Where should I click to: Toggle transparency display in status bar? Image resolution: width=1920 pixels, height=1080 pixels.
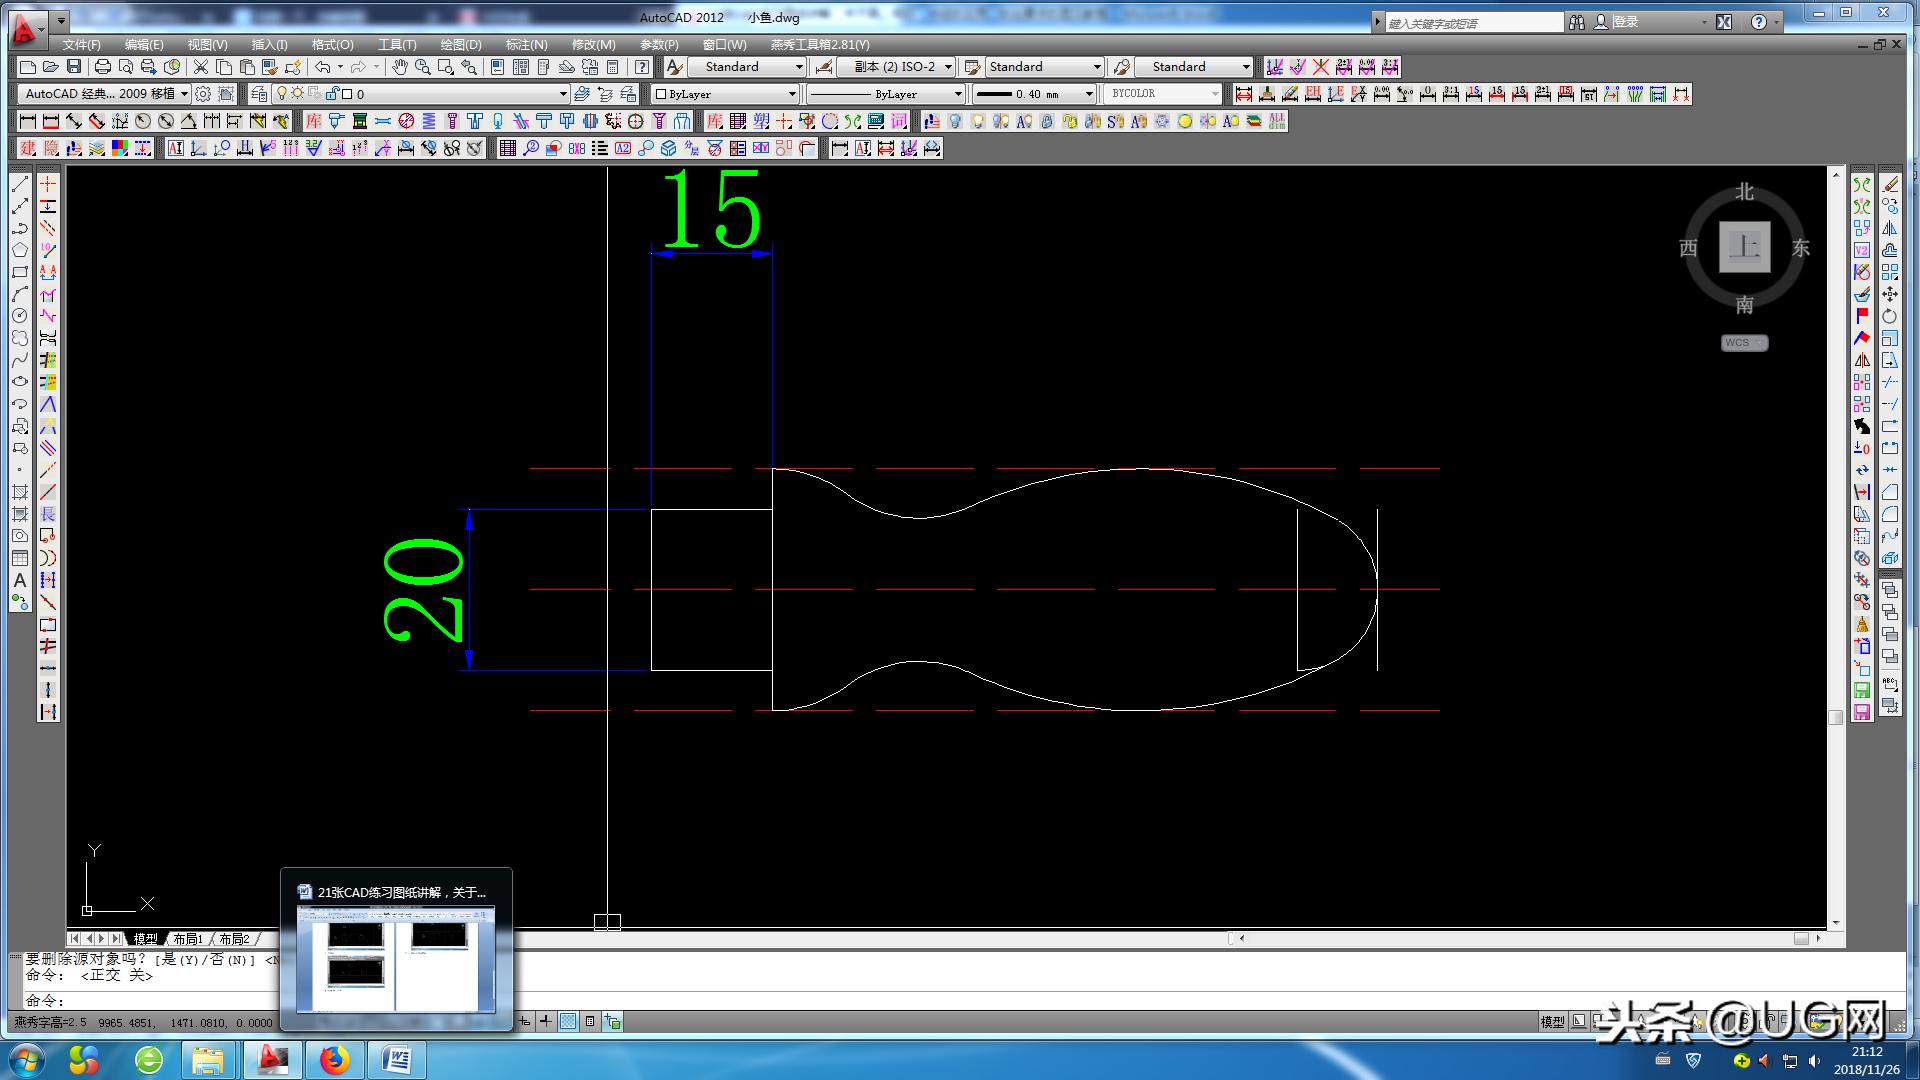(568, 1021)
